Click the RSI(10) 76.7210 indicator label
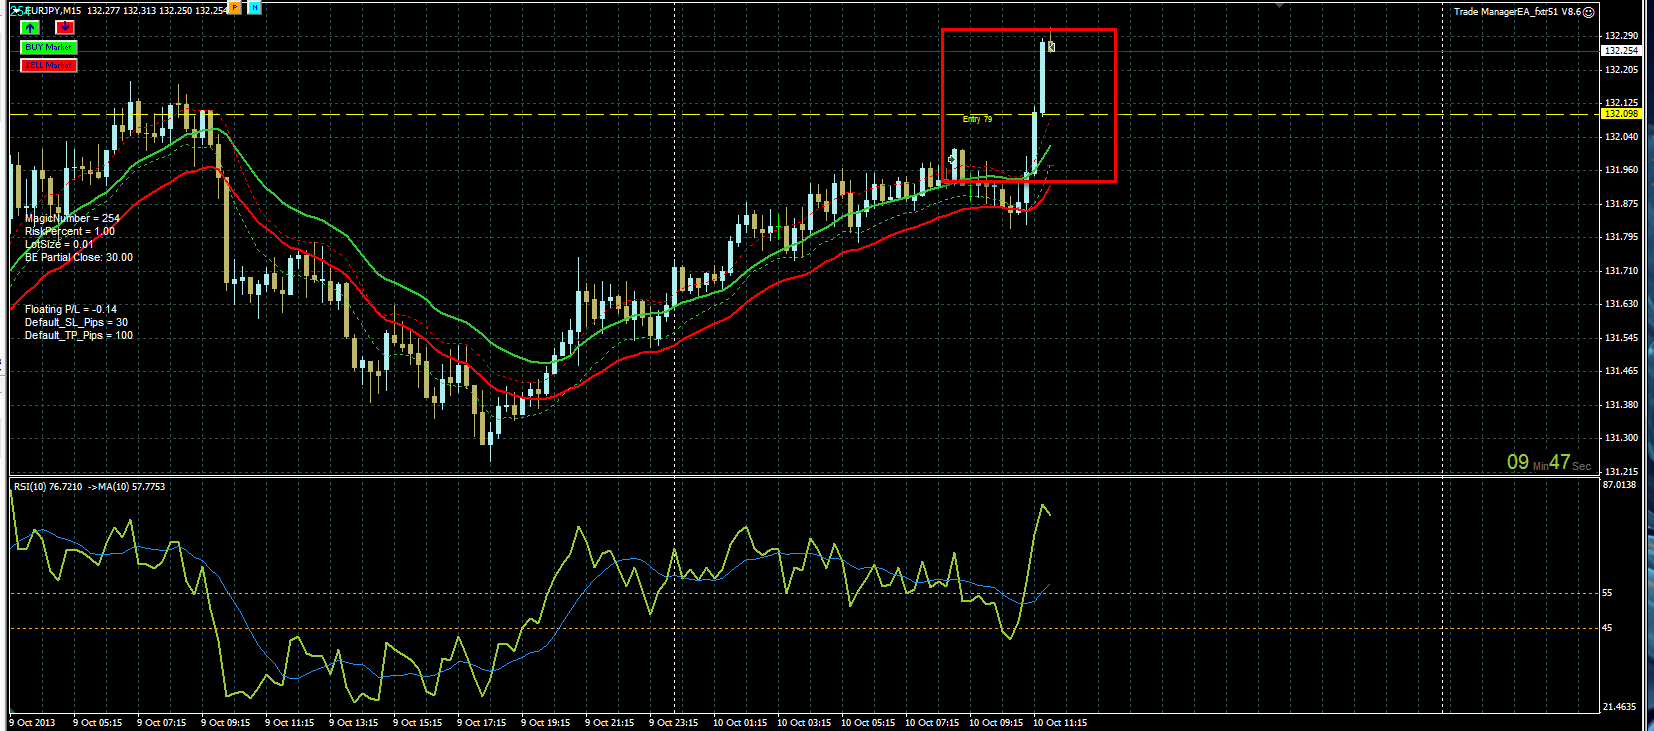1654x731 pixels. [x=48, y=487]
